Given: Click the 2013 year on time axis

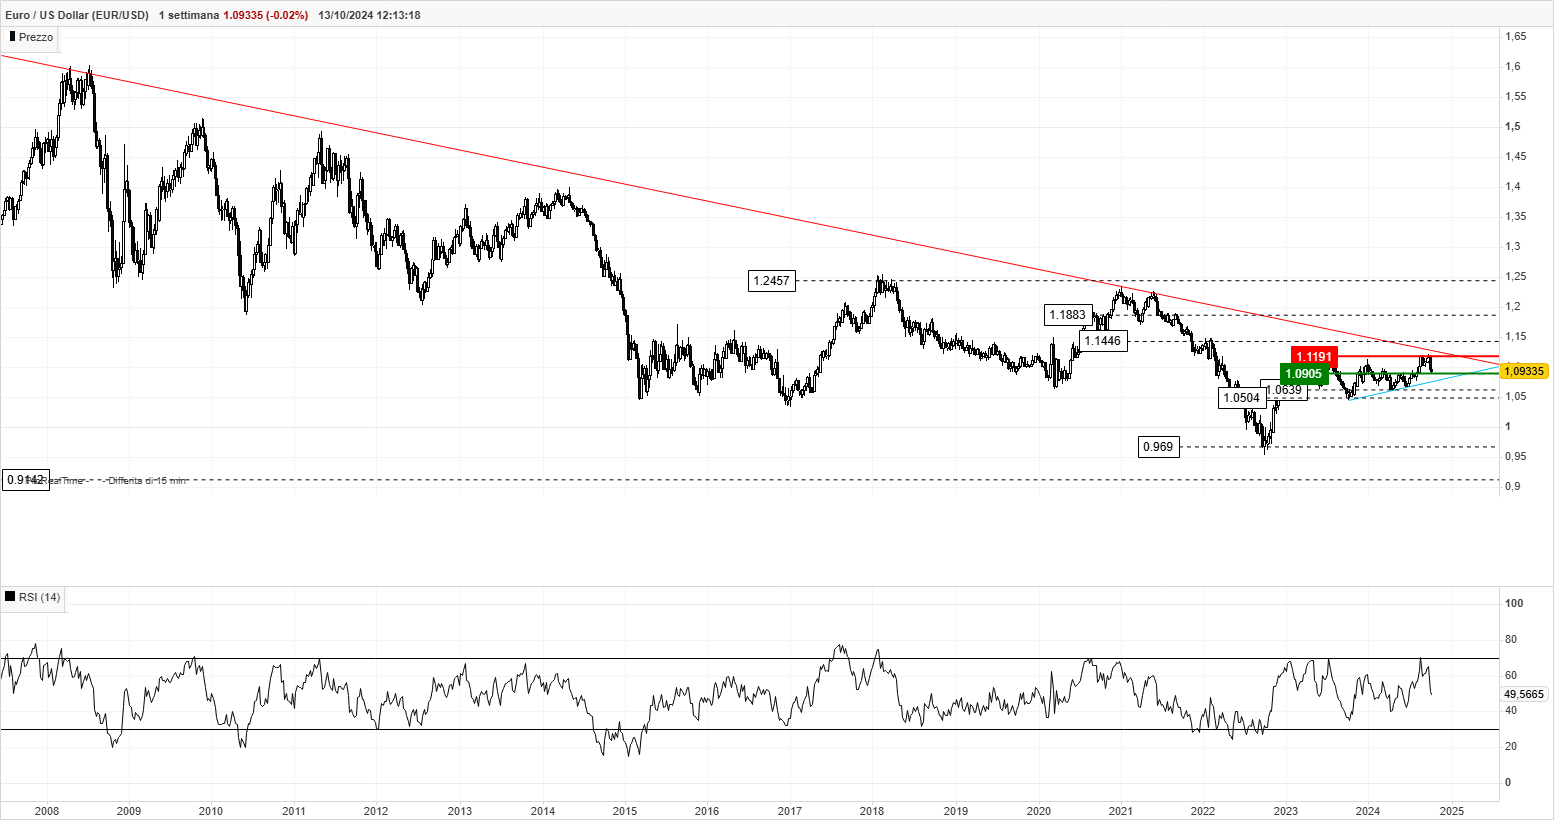Looking at the screenshot, I should coord(460,811).
